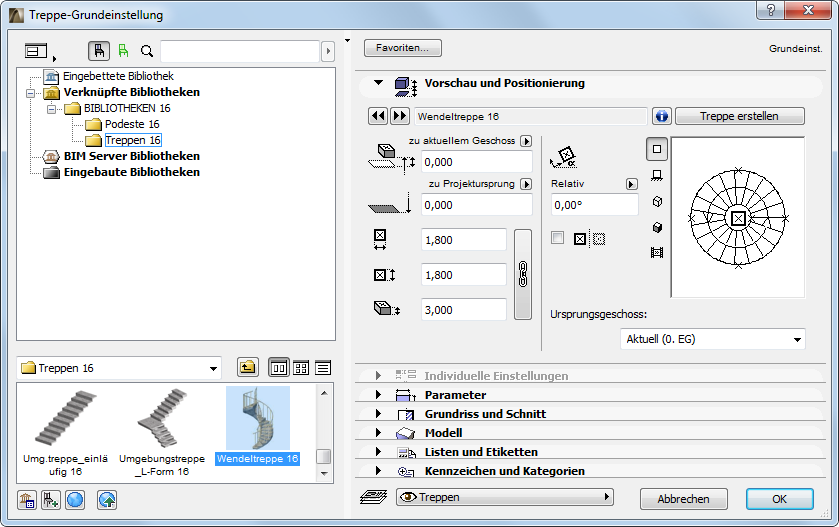This screenshot has width=839, height=527.
Task: Select the Treppen 16 tree folder
Action: 133,140
